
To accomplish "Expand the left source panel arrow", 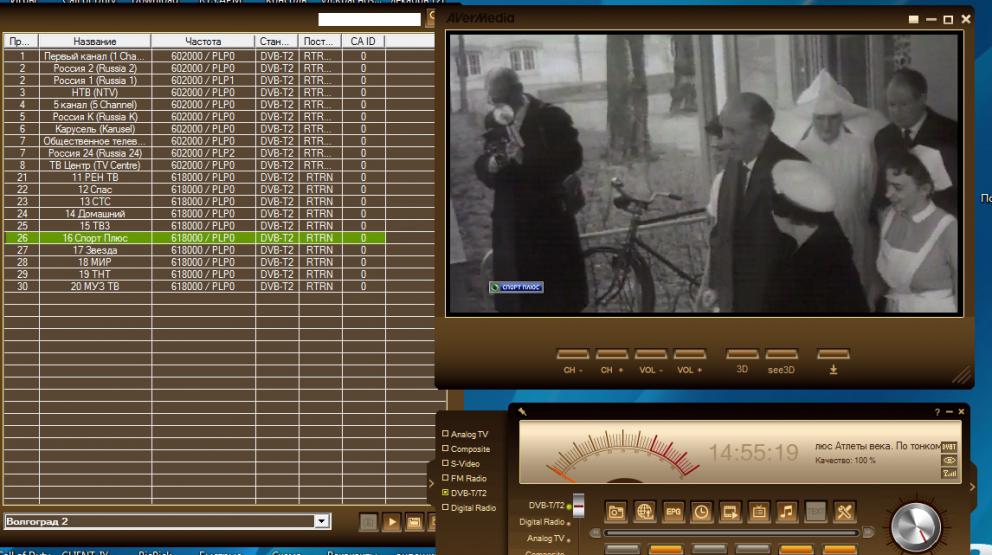I will [432, 483].
